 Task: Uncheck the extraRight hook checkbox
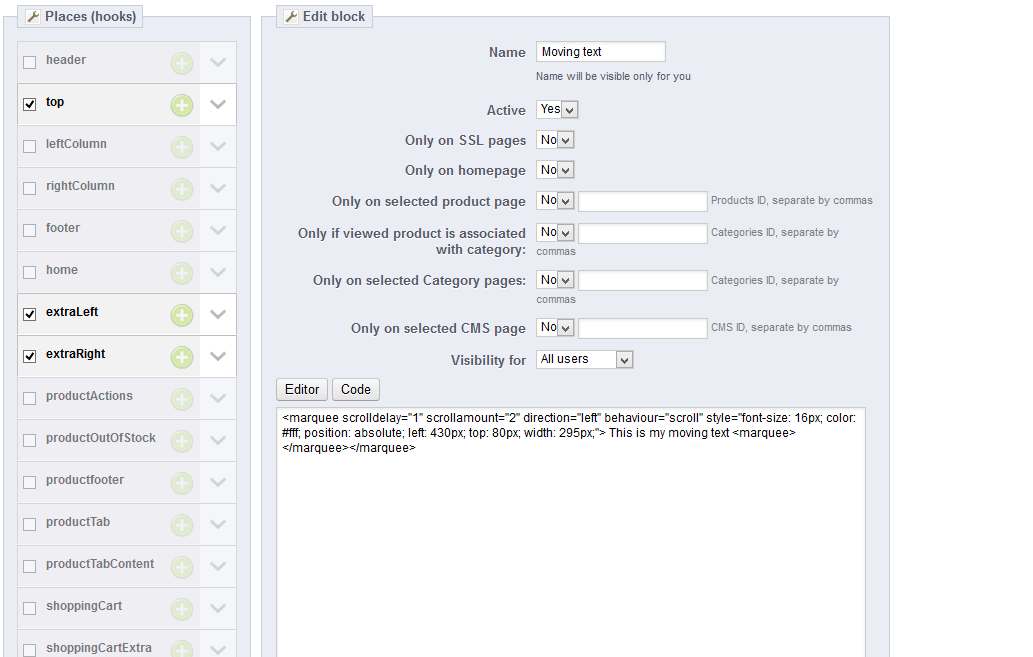[30, 357]
